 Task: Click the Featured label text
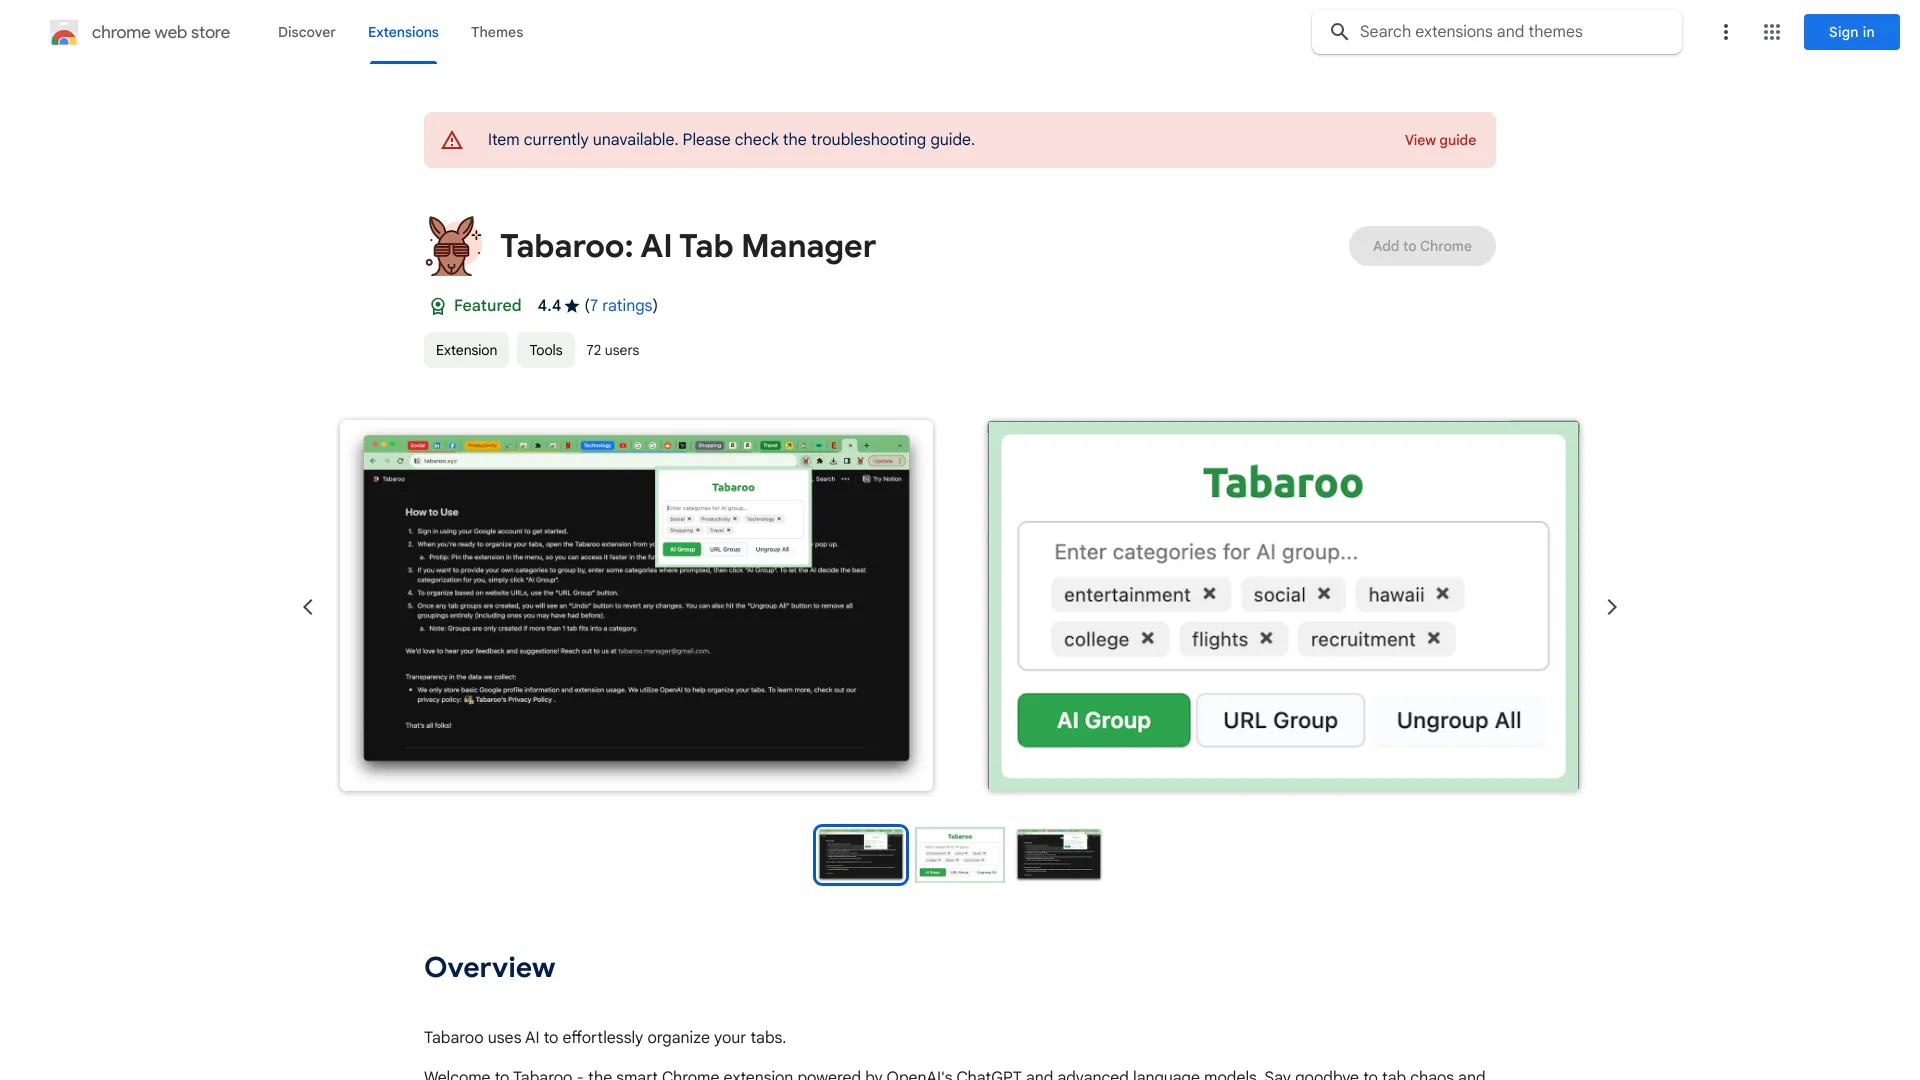[x=487, y=306]
